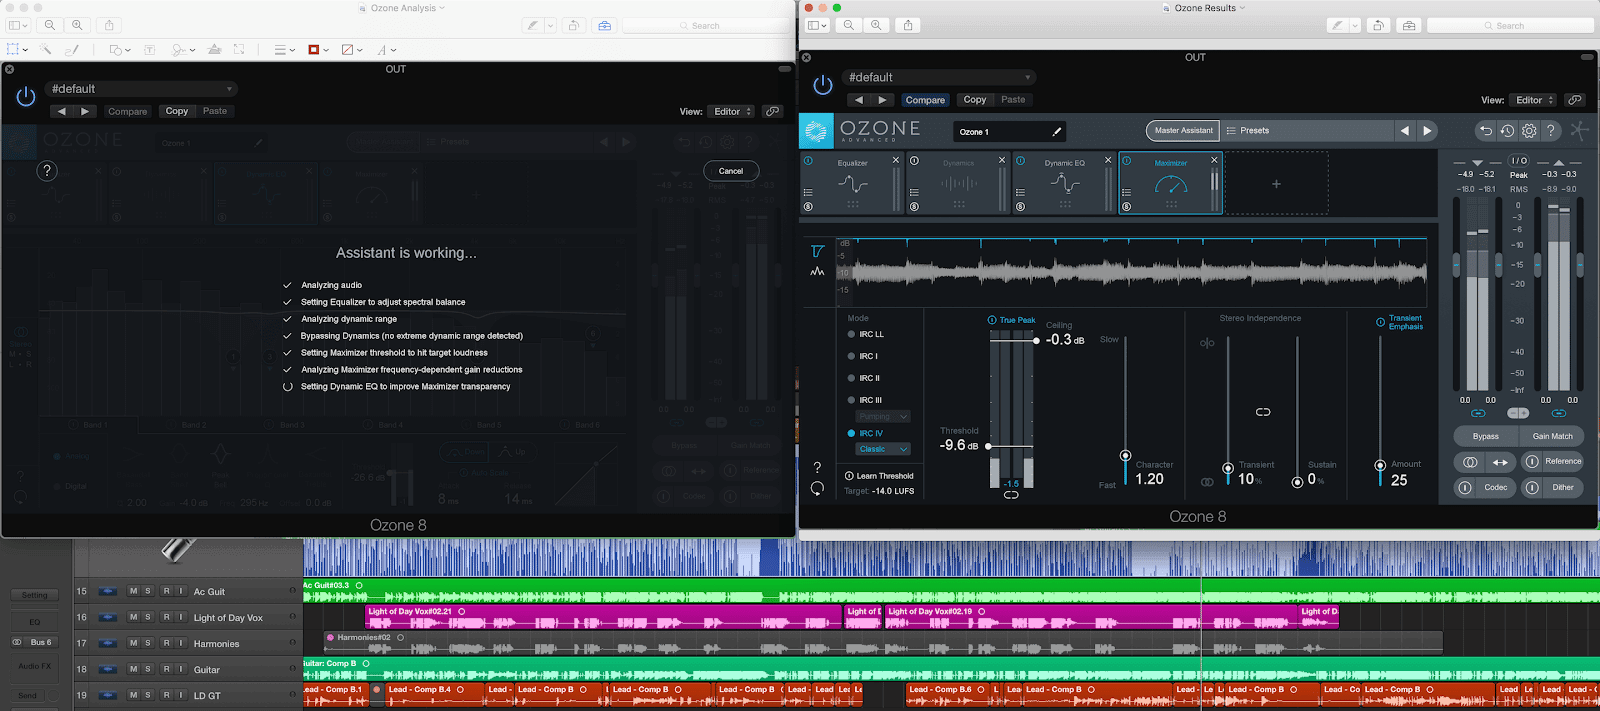Viewport: 1600px width, 711px height.
Task: Click the help question mark in Ozone header
Action: tap(1550, 130)
